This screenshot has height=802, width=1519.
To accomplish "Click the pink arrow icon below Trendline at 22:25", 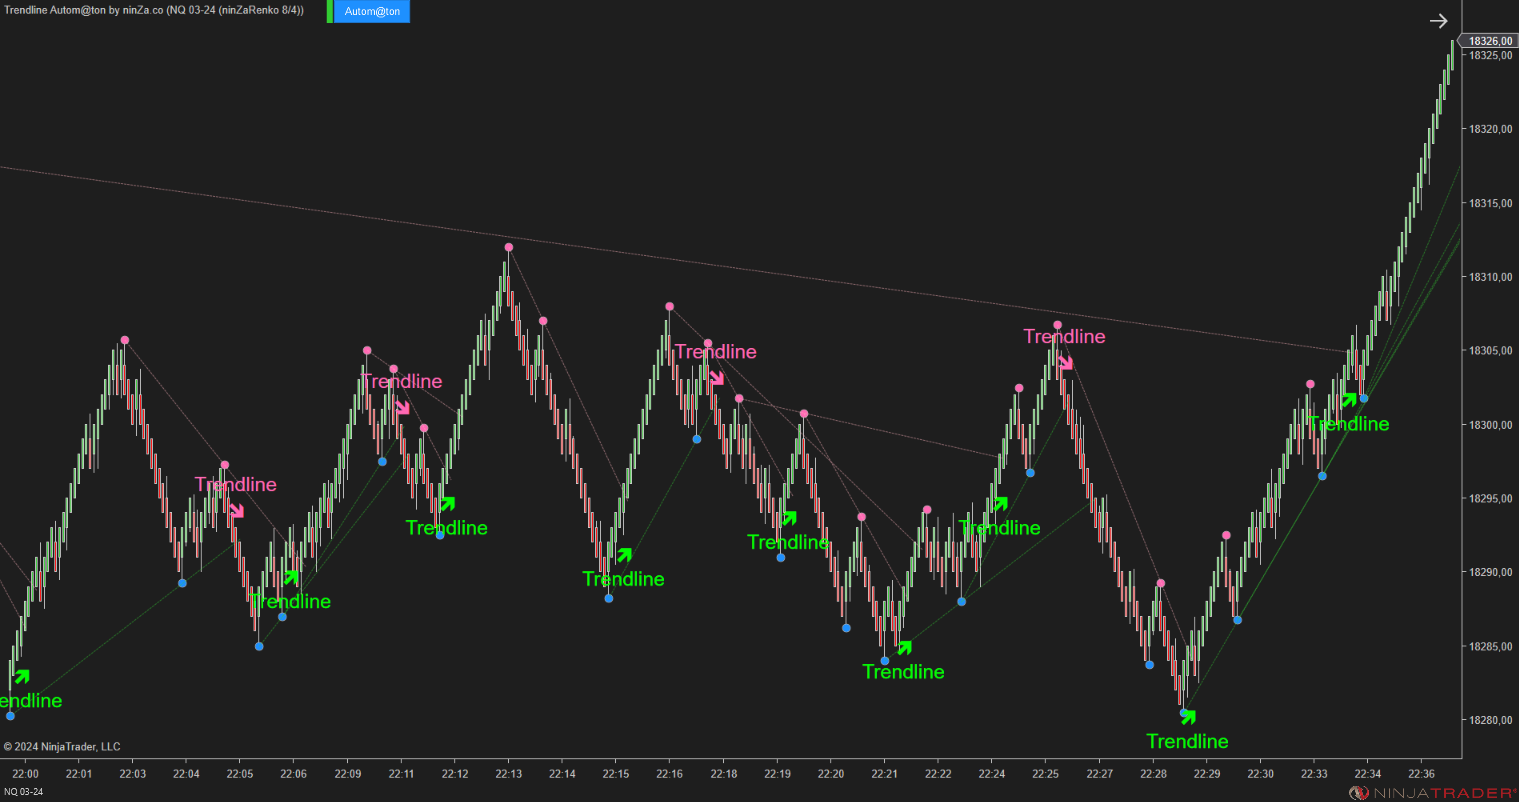I will 1068,364.
